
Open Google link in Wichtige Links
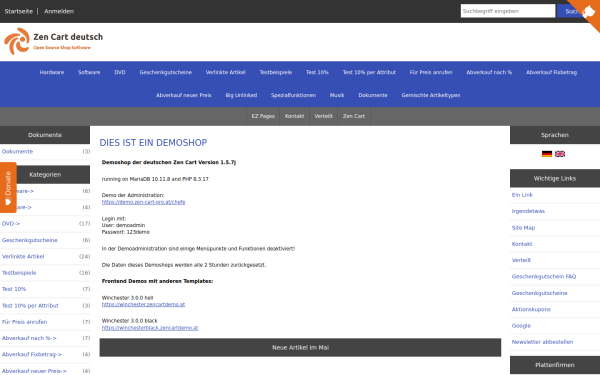(x=521, y=326)
